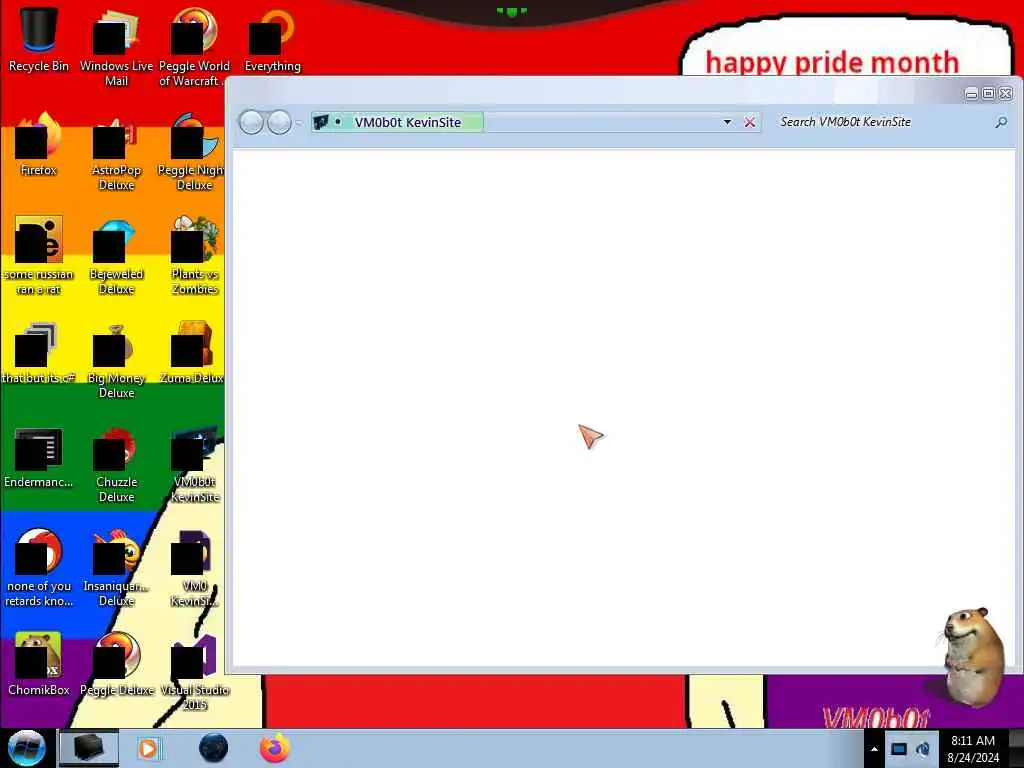Open the dark globe taskbar icon

213,748
